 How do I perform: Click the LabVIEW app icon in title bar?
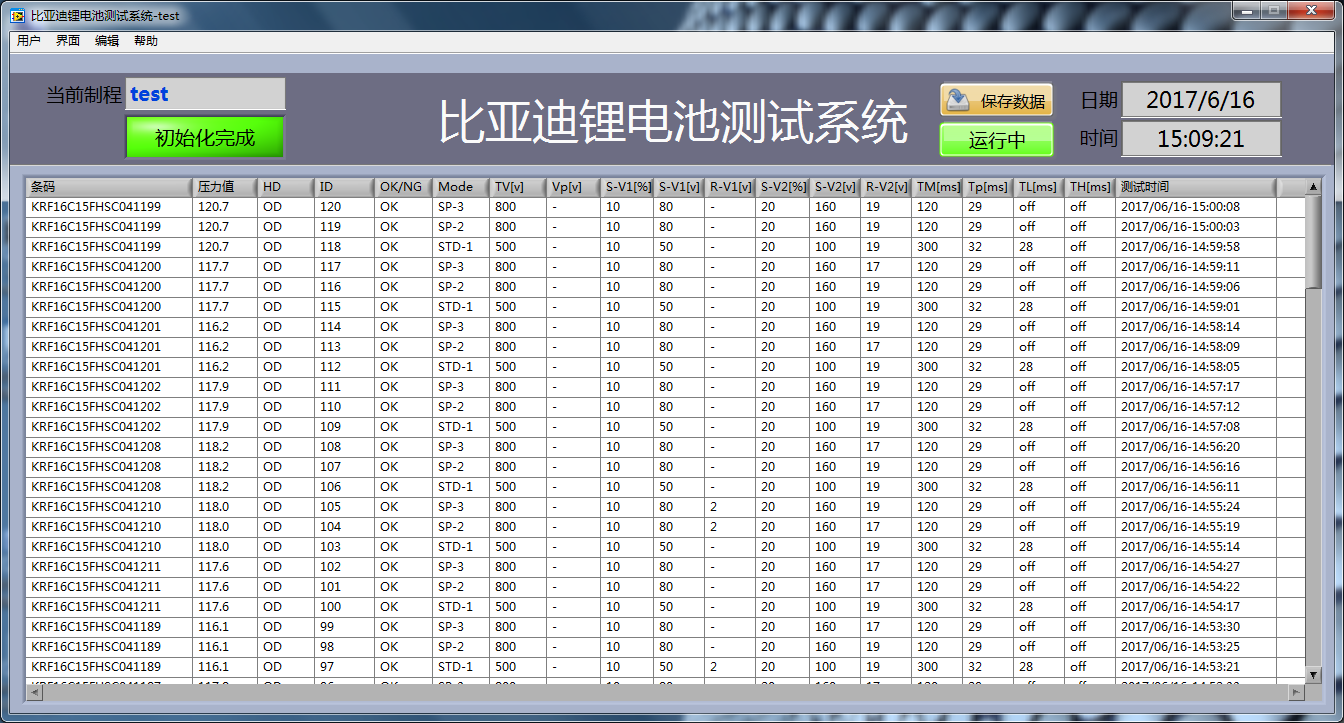(17, 16)
